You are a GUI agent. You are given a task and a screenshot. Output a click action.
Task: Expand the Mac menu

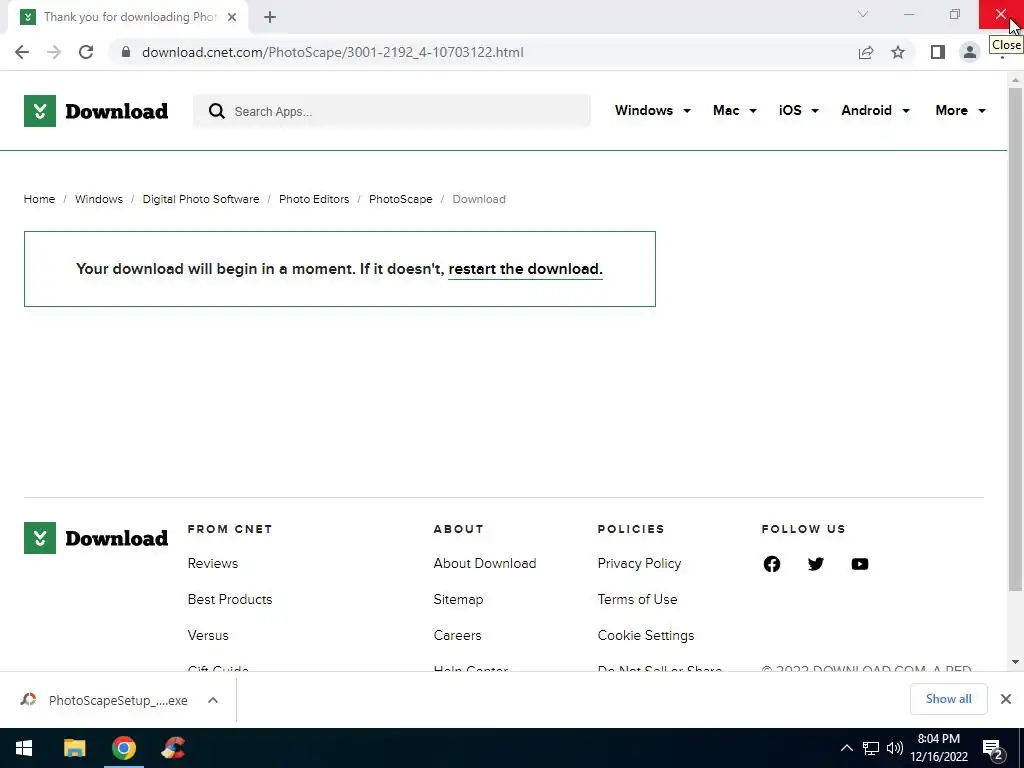pos(735,110)
